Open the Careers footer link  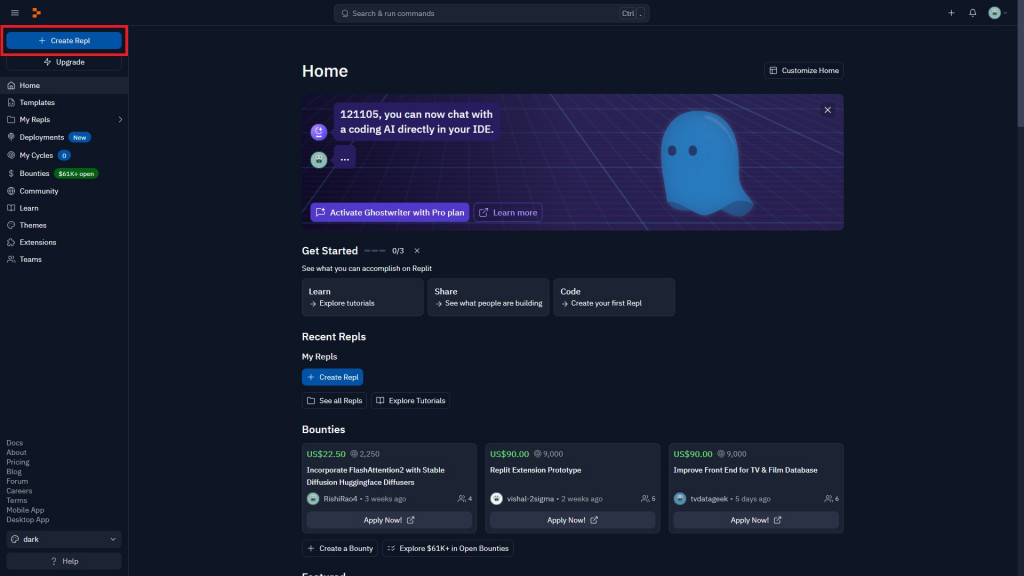point(19,491)
